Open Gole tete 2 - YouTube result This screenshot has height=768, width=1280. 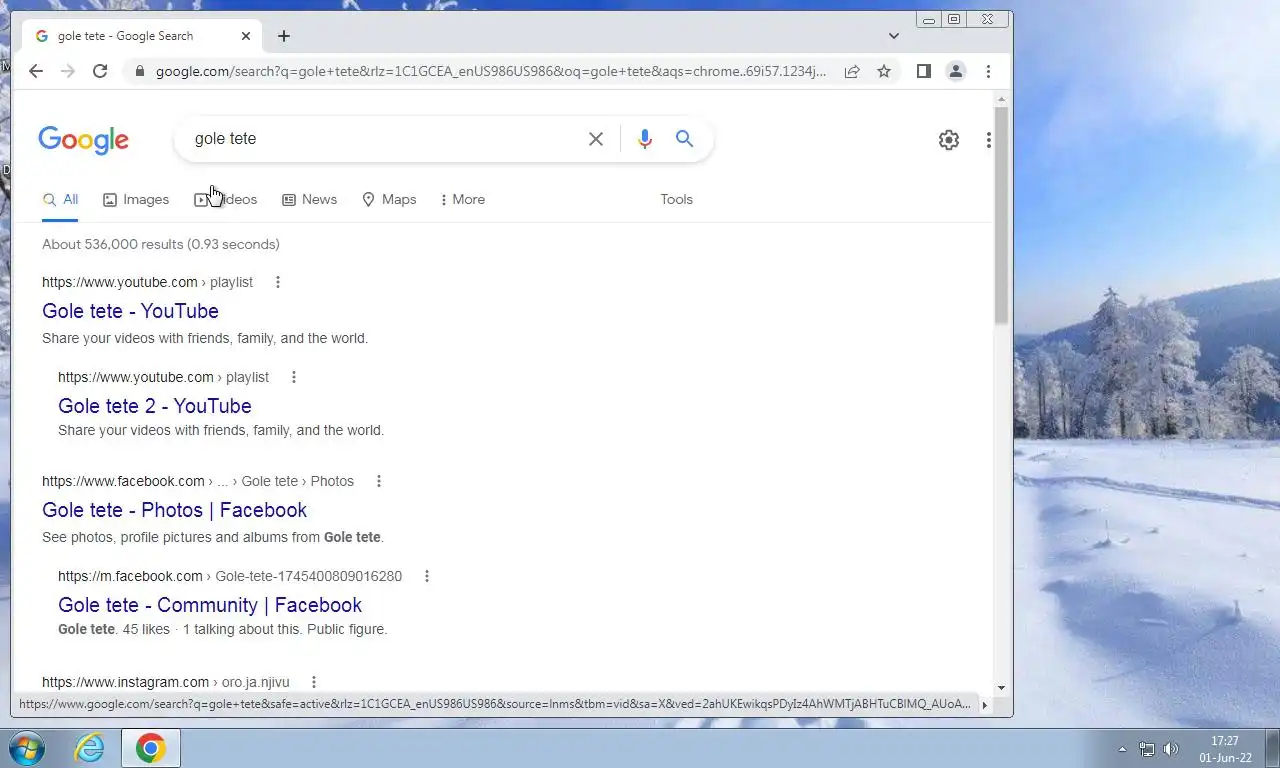(155, 406)
